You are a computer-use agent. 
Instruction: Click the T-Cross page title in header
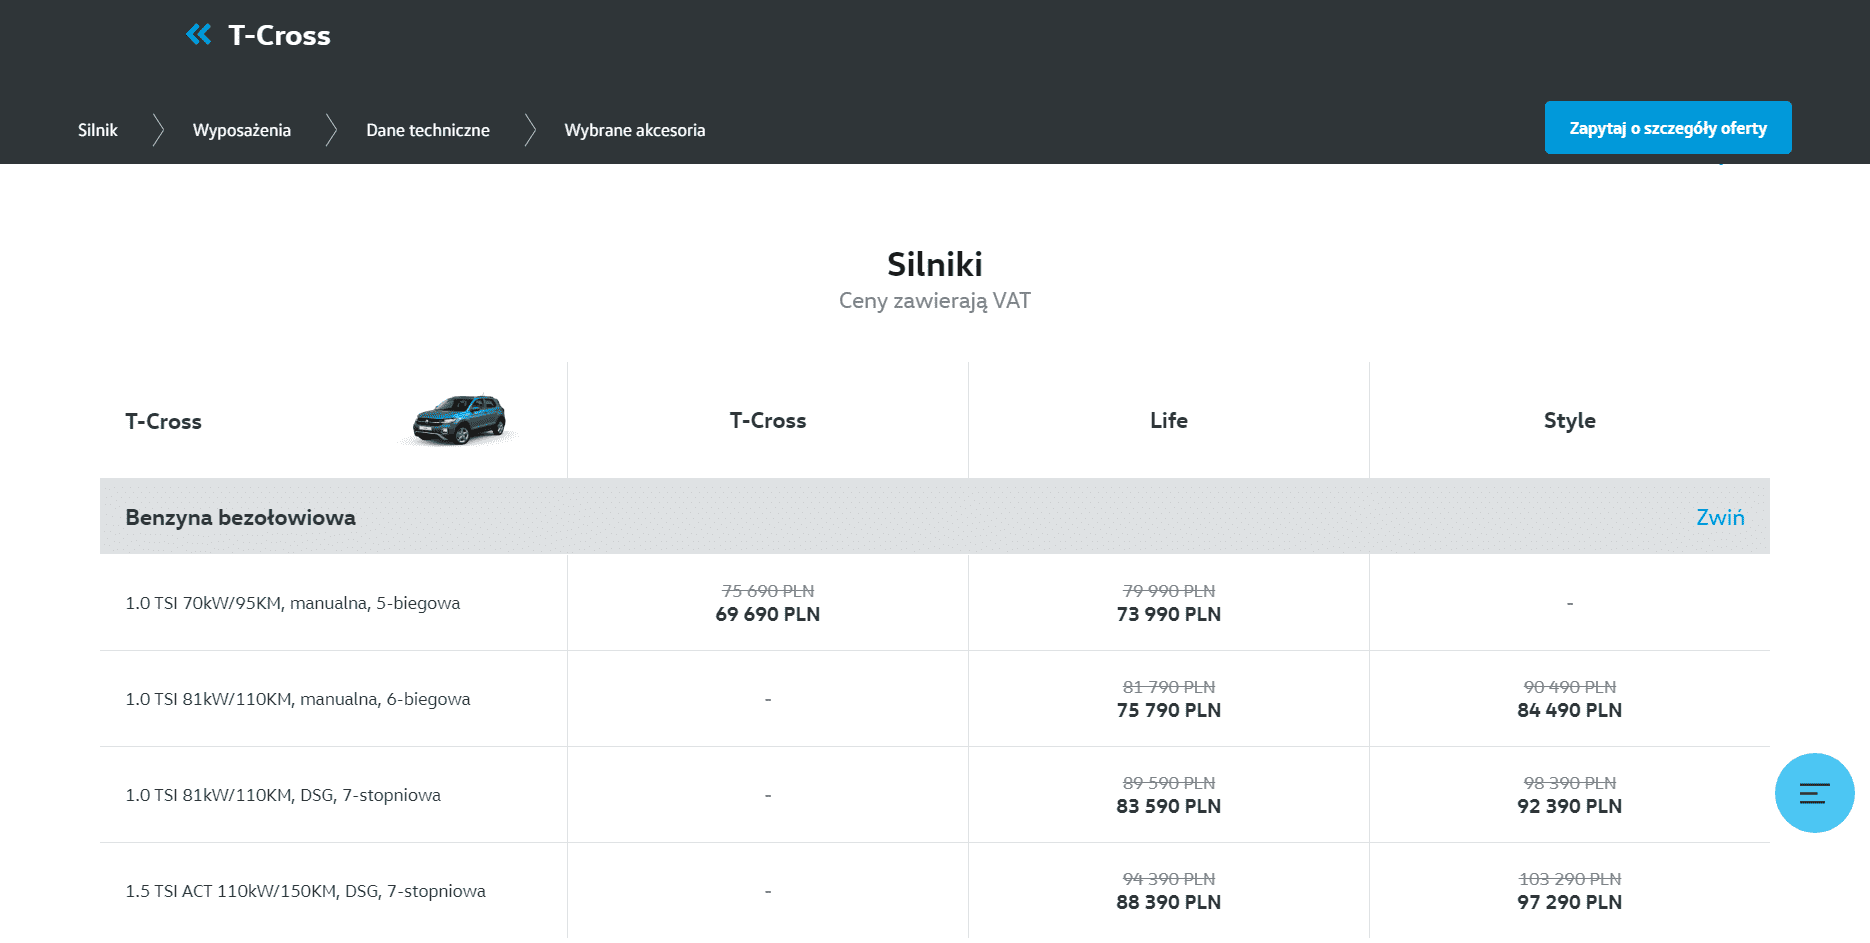(279, 35)
